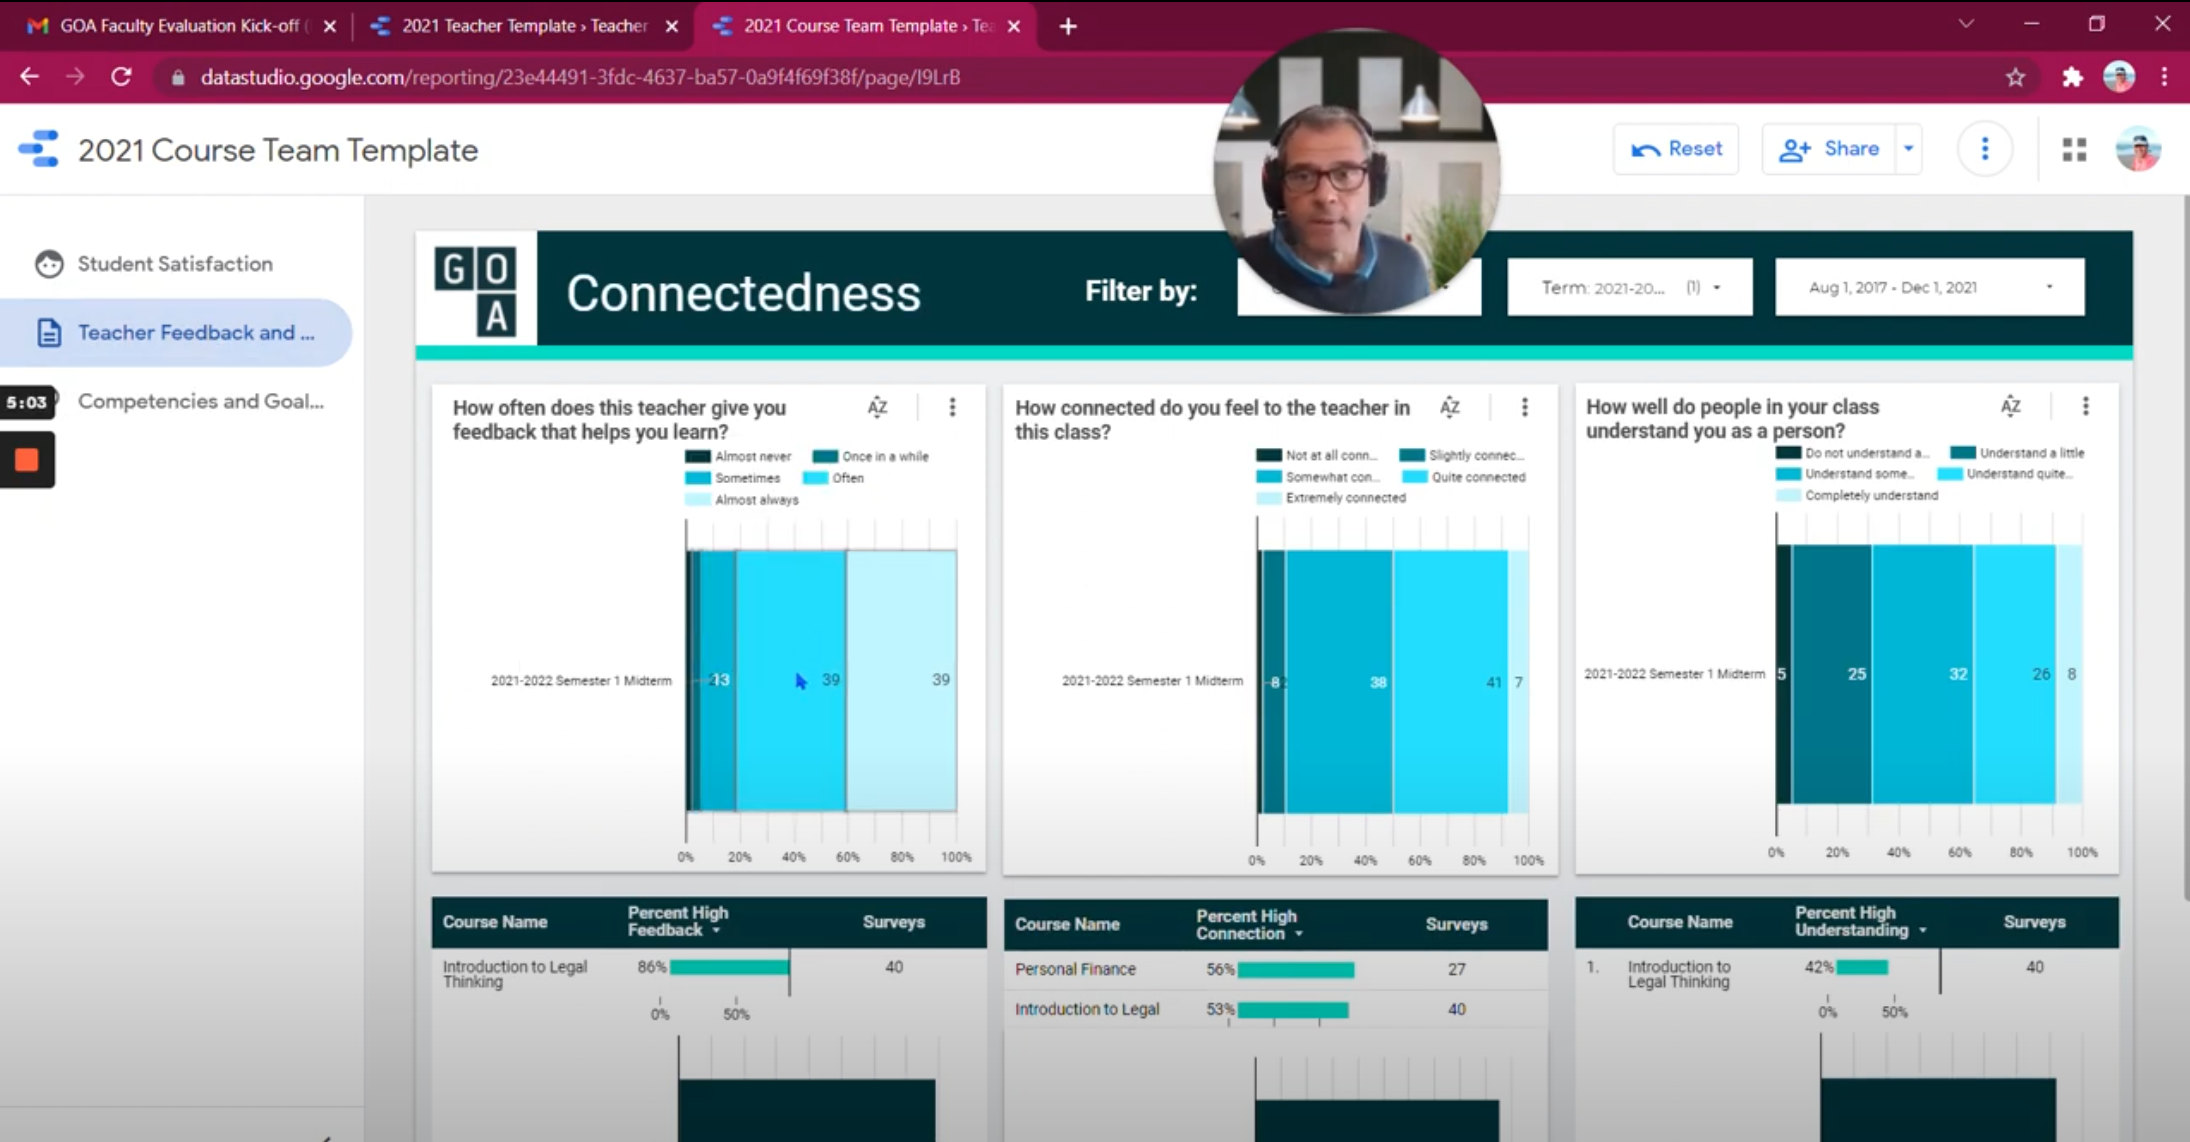The height and width of the screenshot is (1142, 2190).
Task: Bookmark this page with the star icon
Action: pos(2015,77)
